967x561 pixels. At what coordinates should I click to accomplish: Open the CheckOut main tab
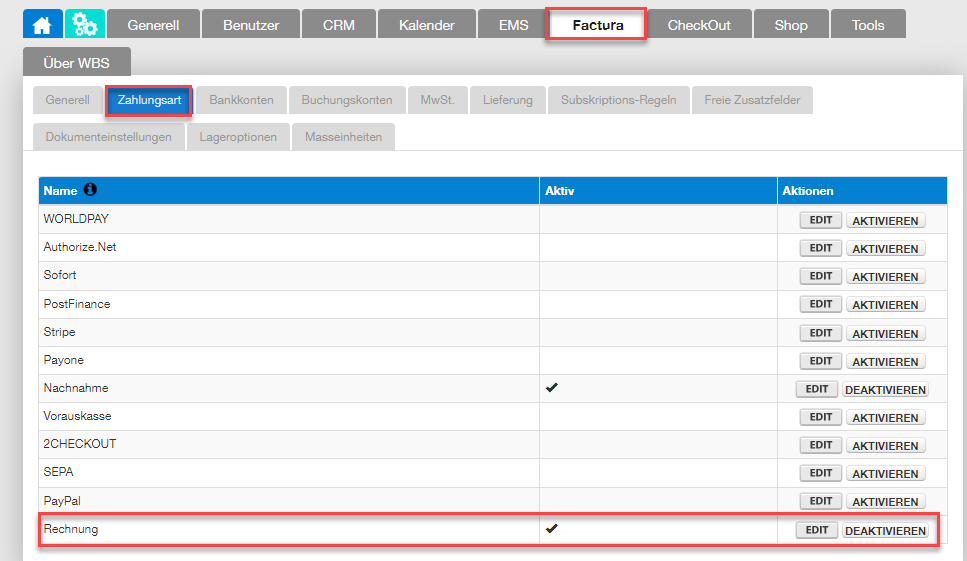point(699,25)
